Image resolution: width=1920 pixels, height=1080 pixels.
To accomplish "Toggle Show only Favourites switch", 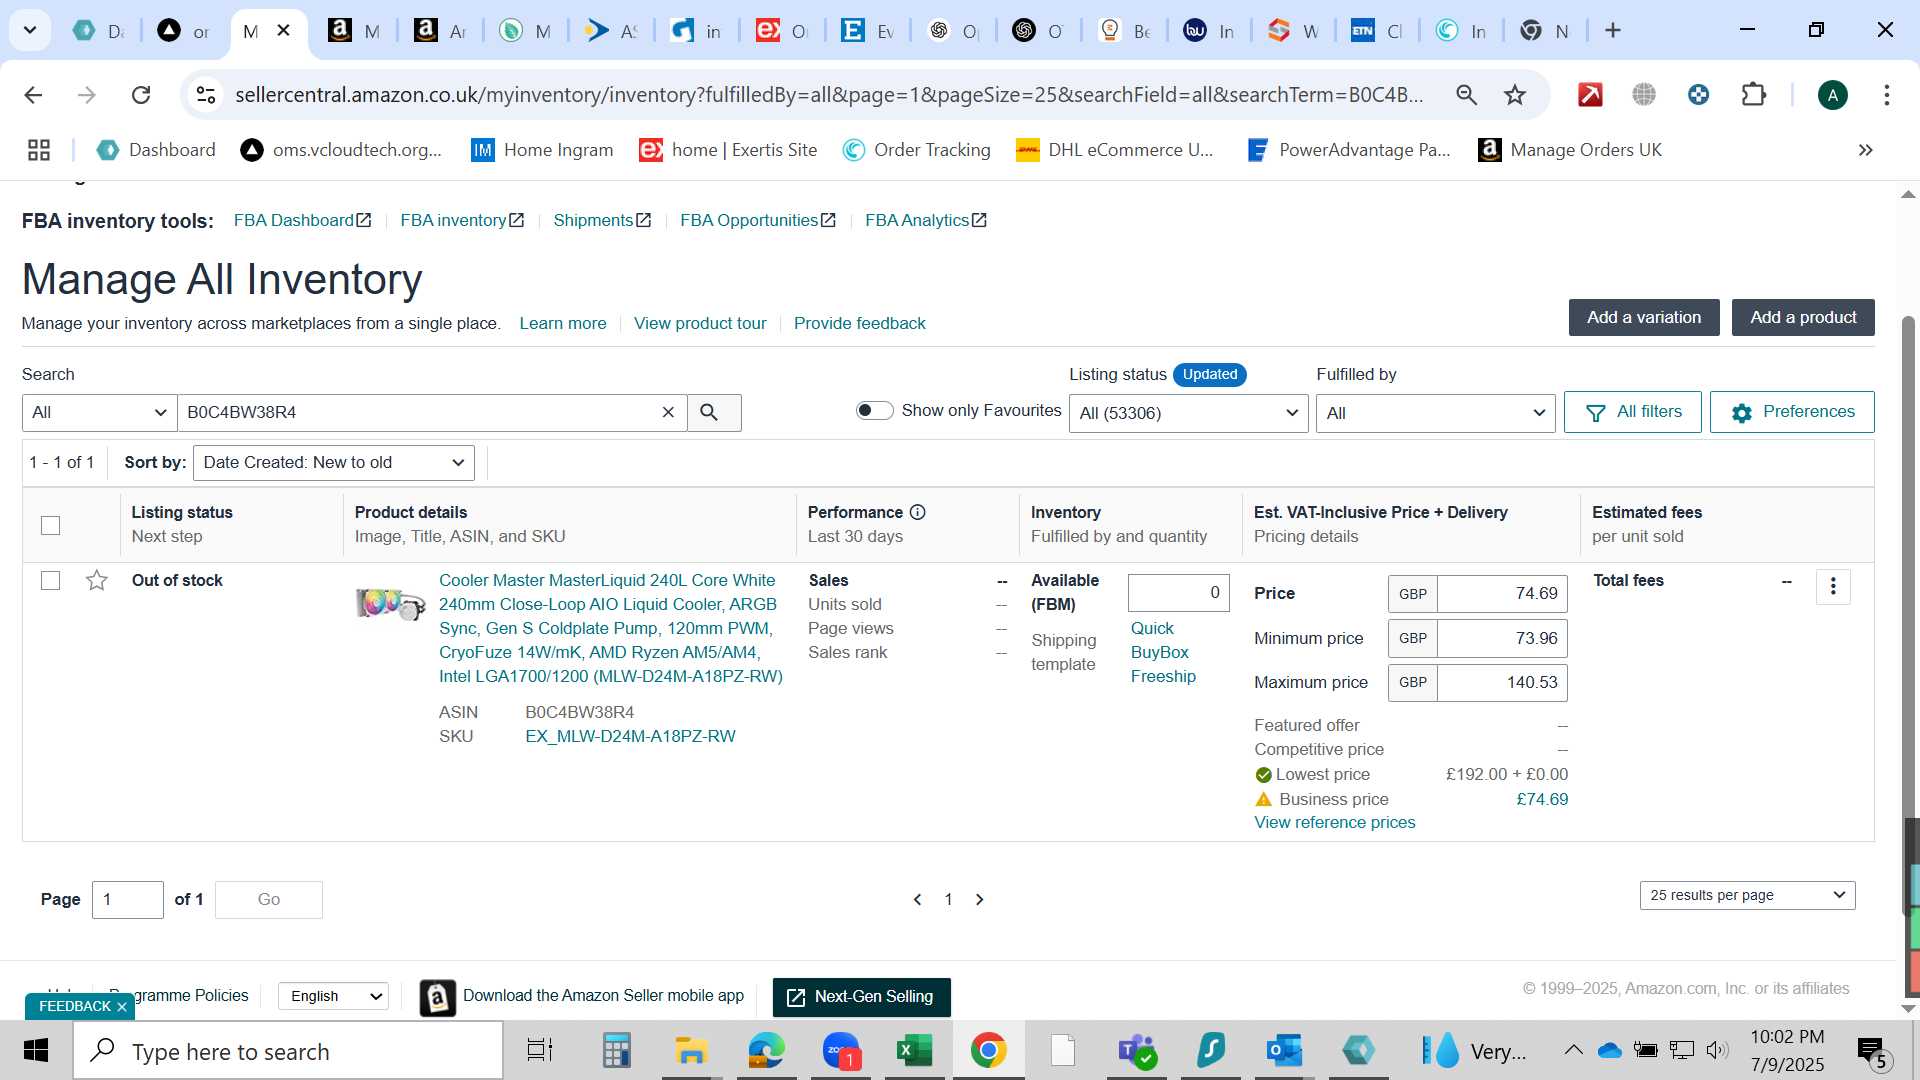I will [x=874, y=411].
